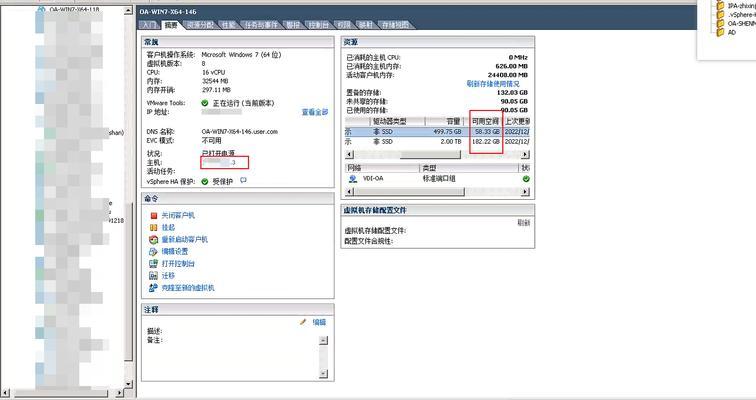Click the 网络 column header

click(382, 168)
